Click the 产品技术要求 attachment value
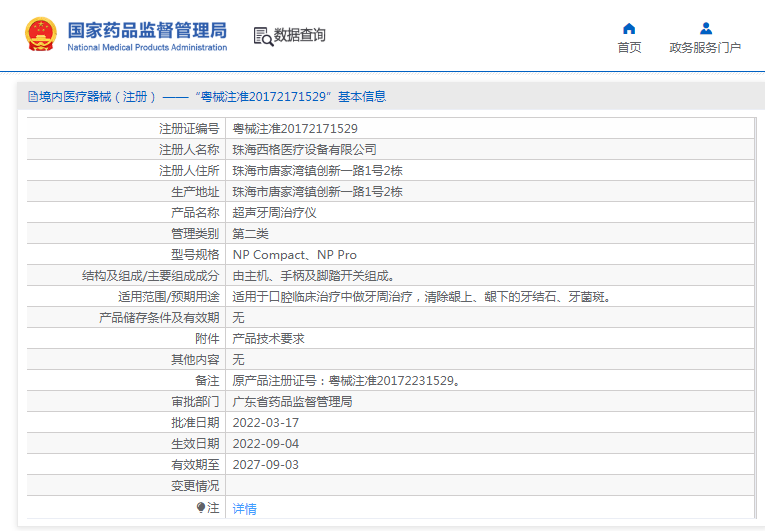The image size is (765, 531). coord(268,338)
